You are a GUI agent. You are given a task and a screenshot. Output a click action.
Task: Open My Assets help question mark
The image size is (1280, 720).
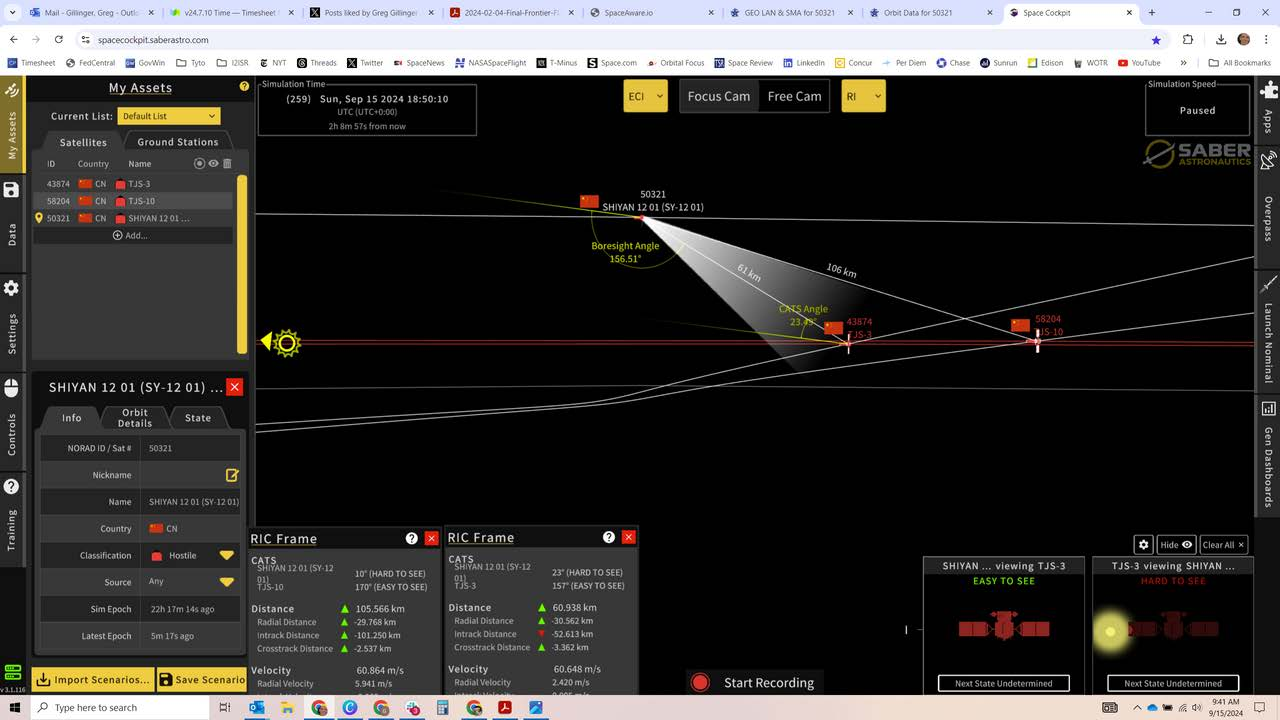244,87
